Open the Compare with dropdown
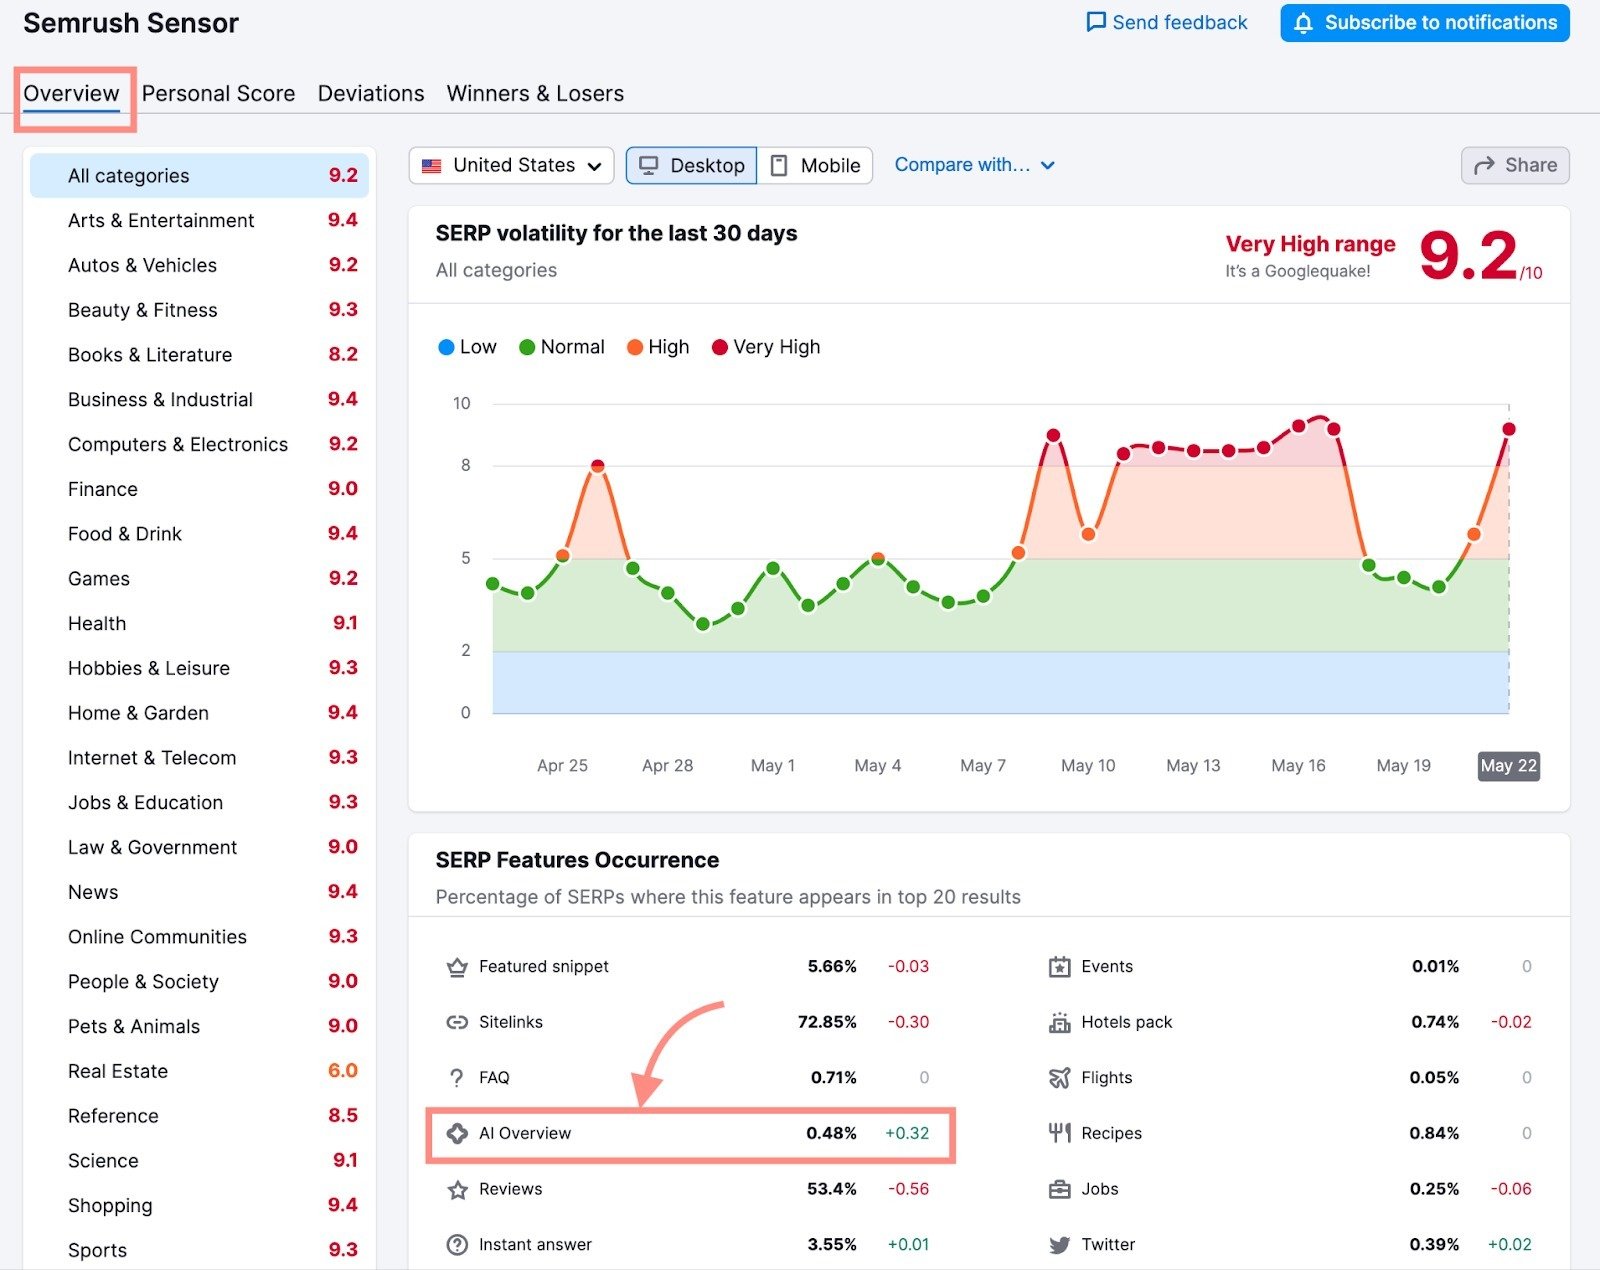 975,164
